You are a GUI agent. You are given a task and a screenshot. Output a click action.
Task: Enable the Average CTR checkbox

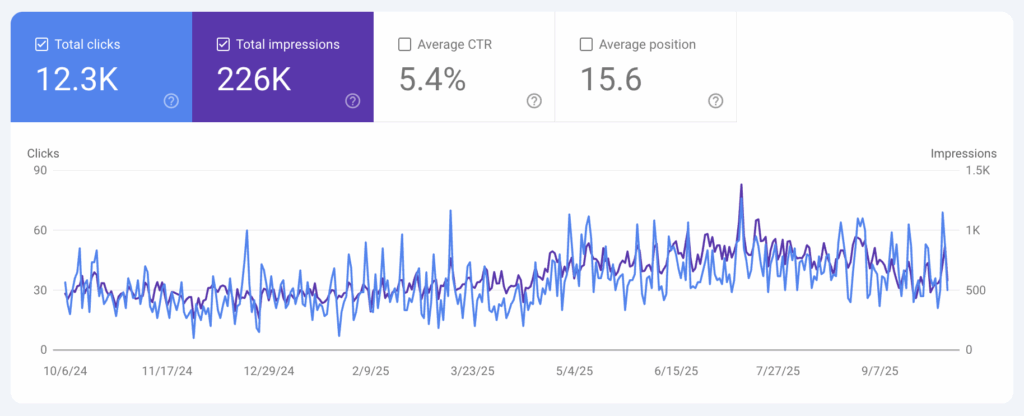coord(404,44)
